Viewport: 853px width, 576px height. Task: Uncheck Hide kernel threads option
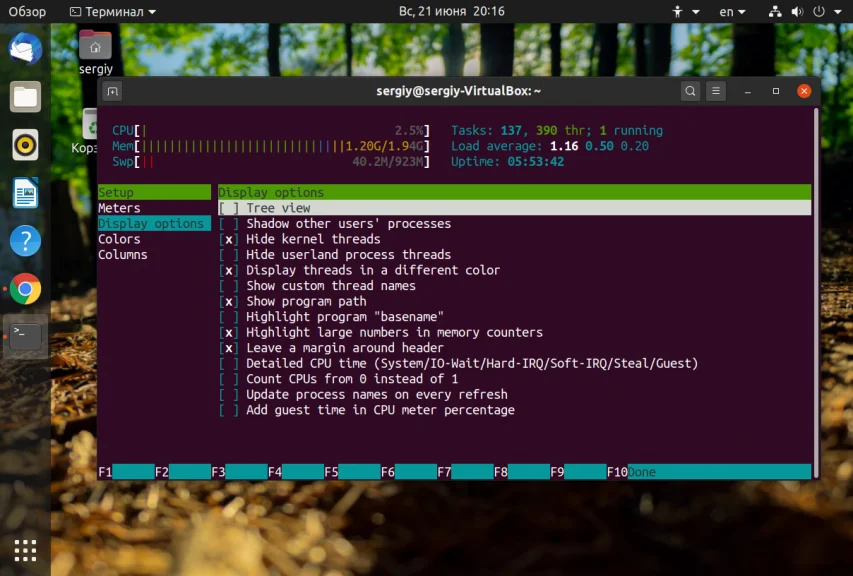228,239
